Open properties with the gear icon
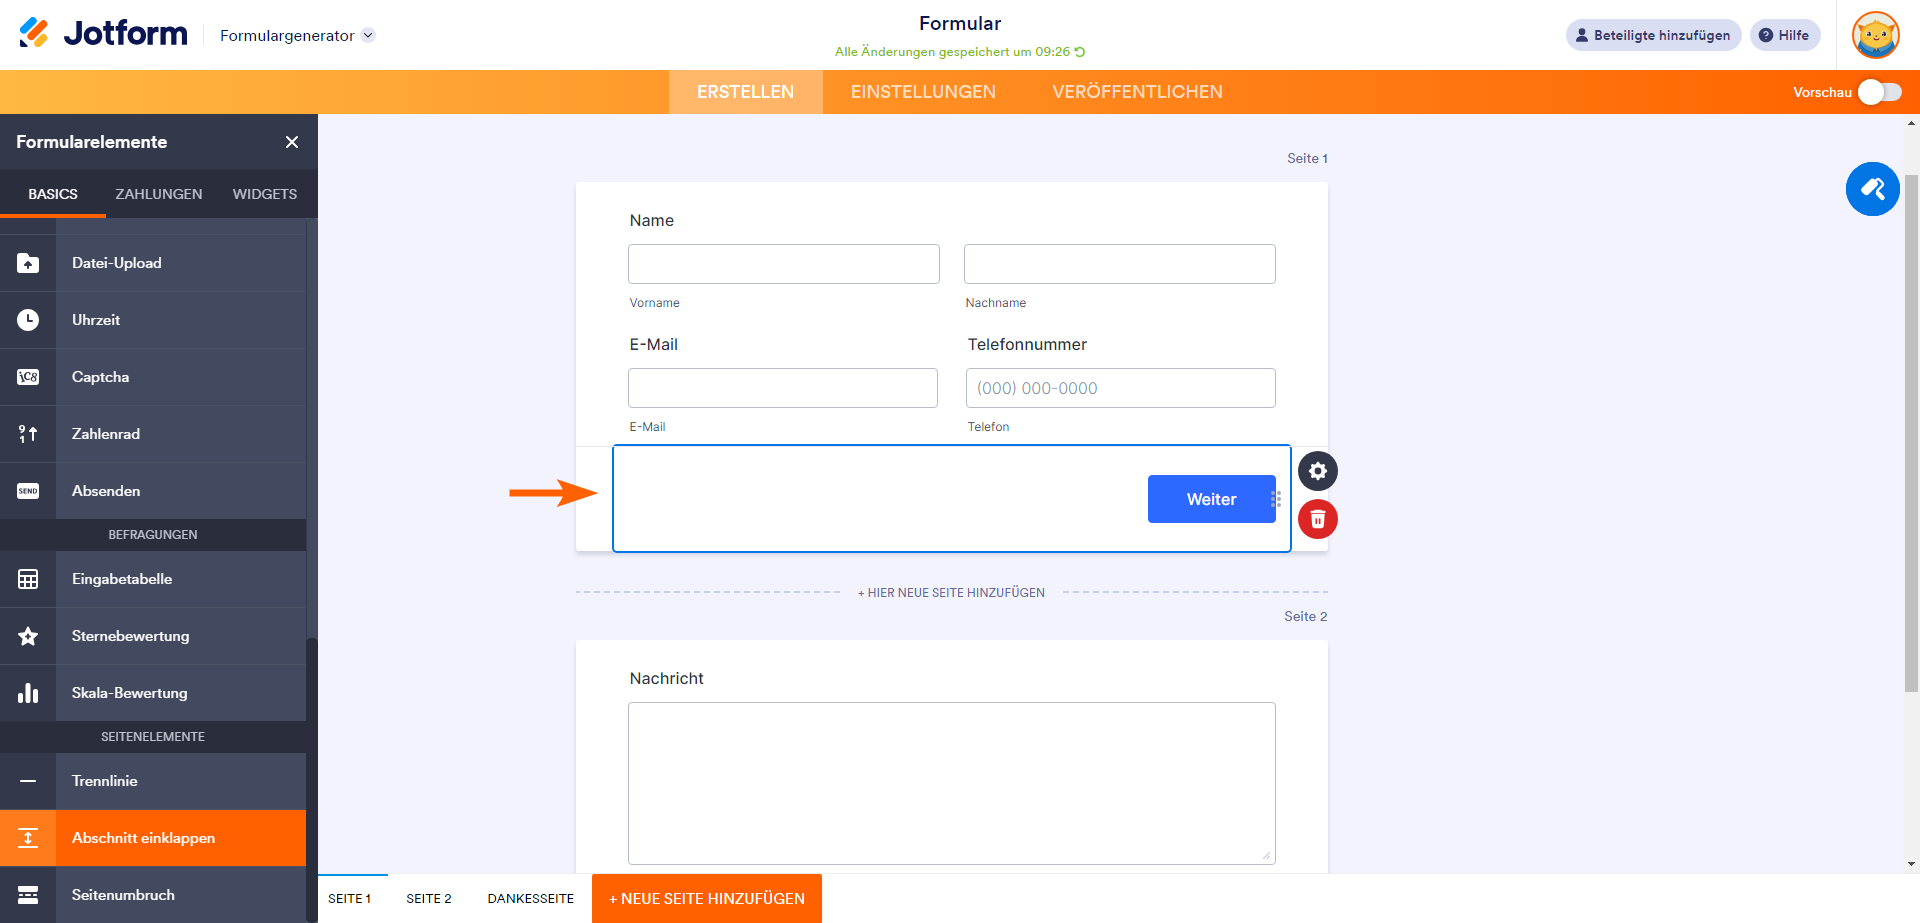The height and width of the screenshot is (923, 1920). point(1318,471)
